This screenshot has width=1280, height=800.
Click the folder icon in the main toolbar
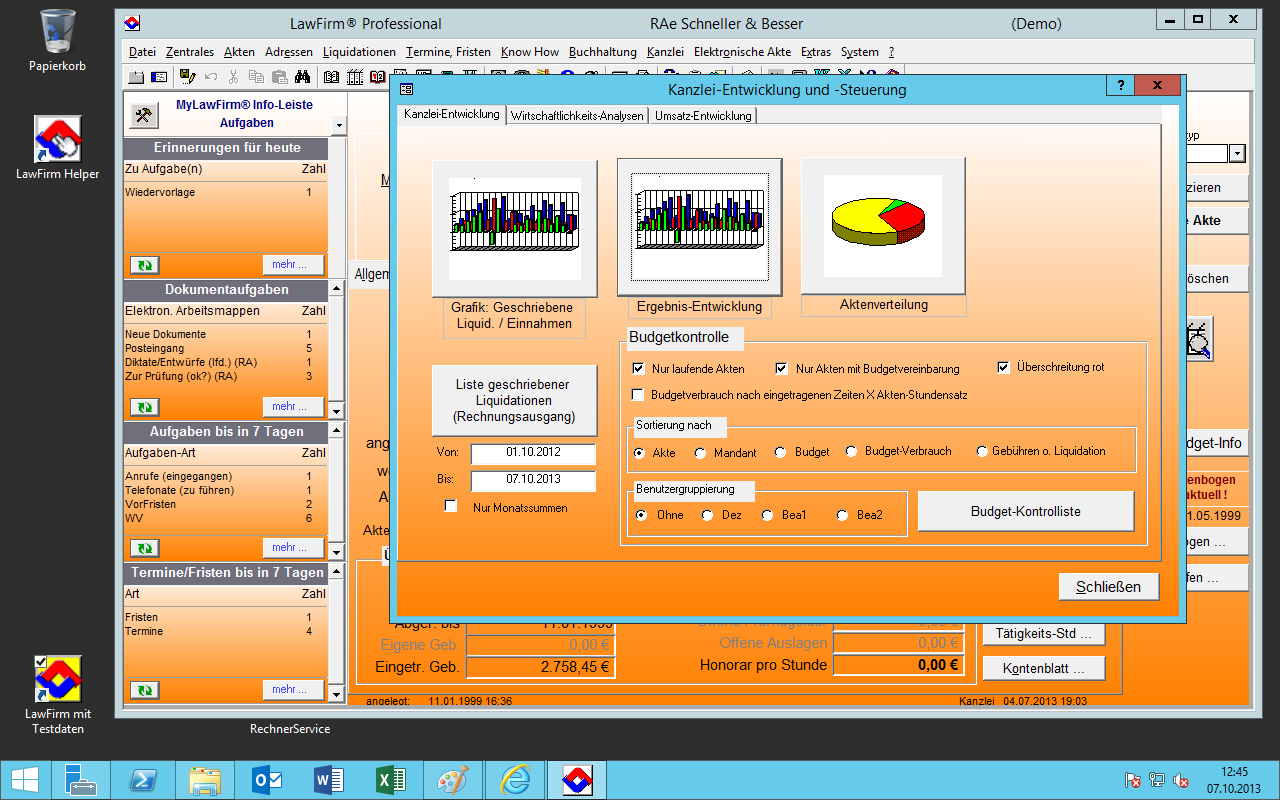[136, 77]
